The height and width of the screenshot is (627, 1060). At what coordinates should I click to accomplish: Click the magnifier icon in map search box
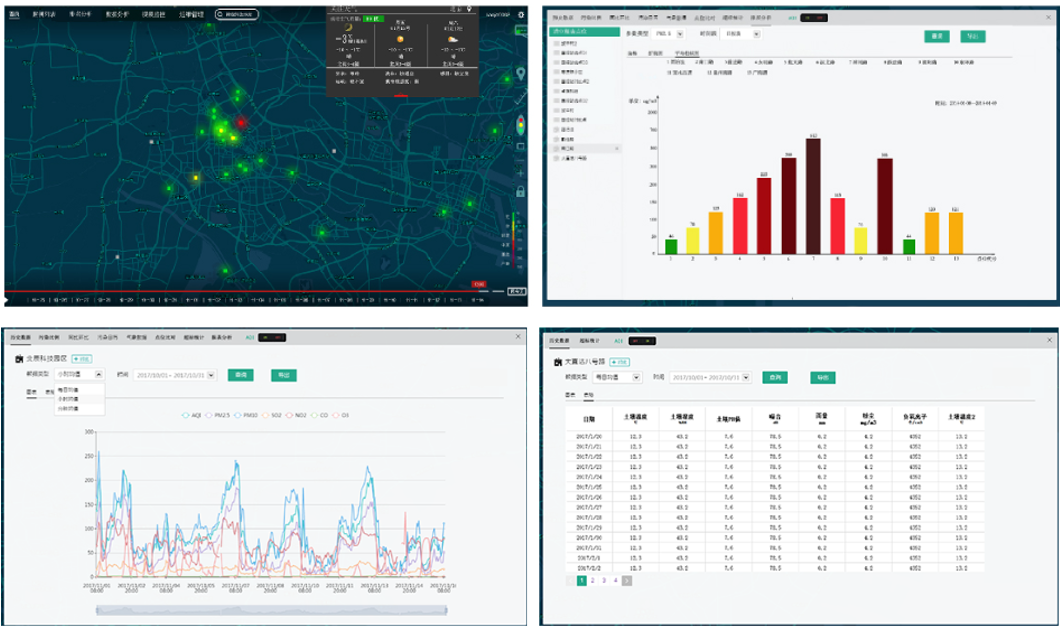[x=220, y=14]
